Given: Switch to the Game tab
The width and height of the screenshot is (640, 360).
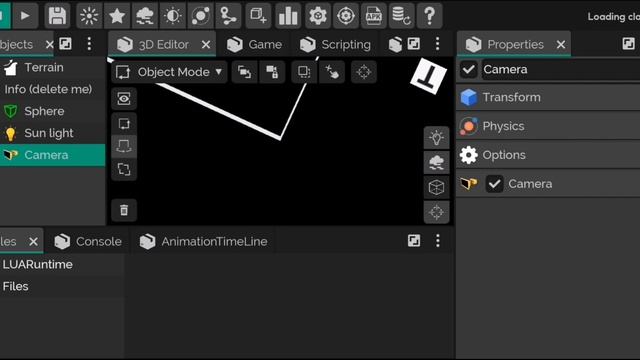Looking at the screenshot, I should tap(254, 44).
